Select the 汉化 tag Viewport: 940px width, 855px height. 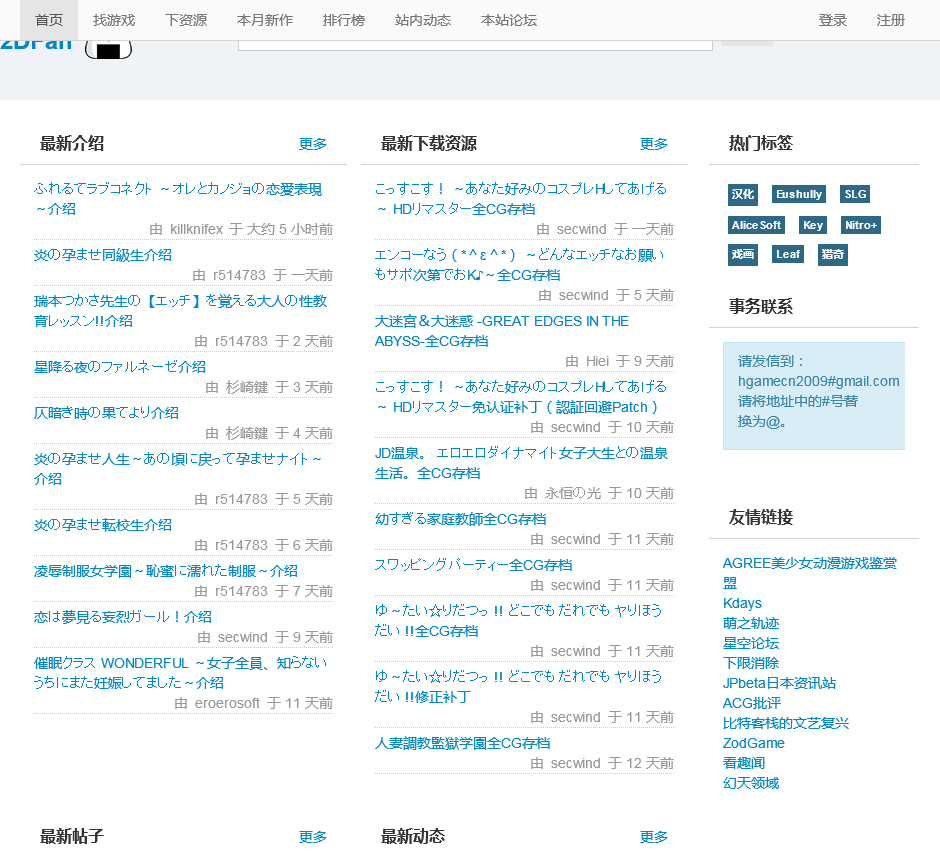pyautogui.click(x=743, y=194)
